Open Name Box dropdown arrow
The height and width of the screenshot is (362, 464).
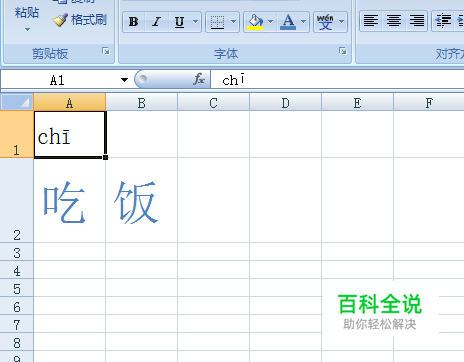pos(124,80)
